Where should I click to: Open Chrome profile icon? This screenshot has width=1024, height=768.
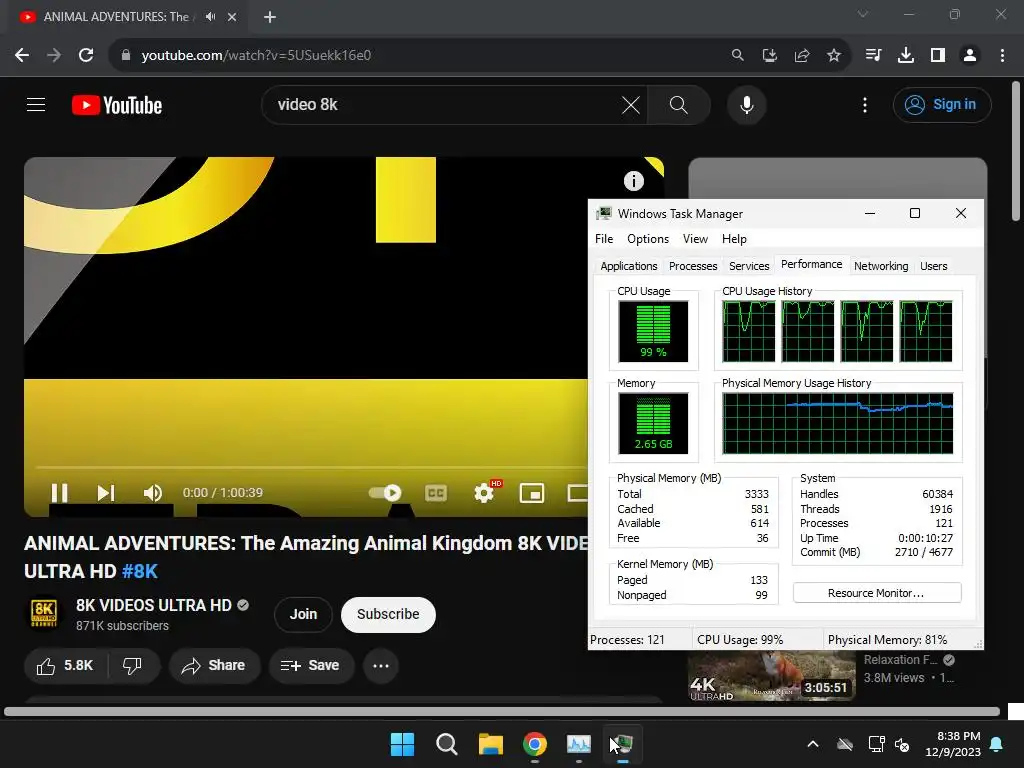pyautogui.click(x=970, y=55)
